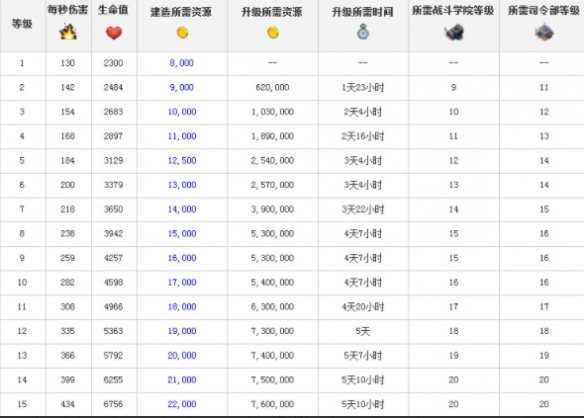Image resolution: width=584 pixels, height=418 pixels.
Task: Click the gold coin icon under 升级所需资源
Action: 273,32
